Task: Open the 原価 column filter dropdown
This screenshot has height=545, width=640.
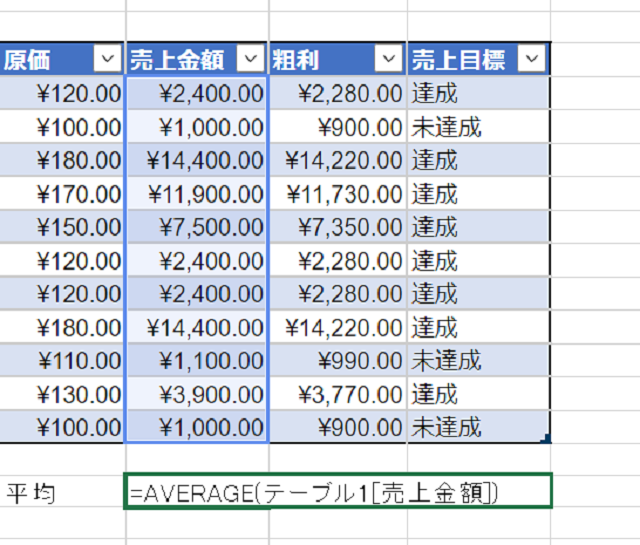Action: 107,60
